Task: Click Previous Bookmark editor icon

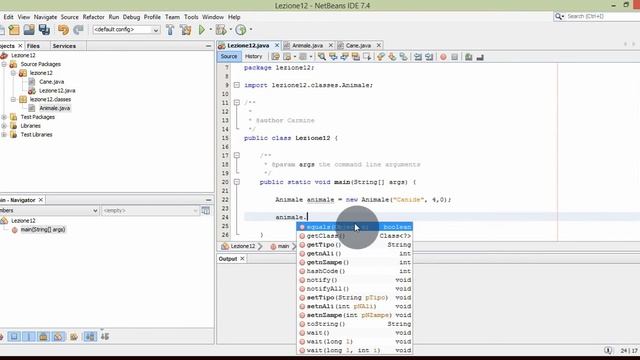Action: pyautogui.click(x=381, y=57)
